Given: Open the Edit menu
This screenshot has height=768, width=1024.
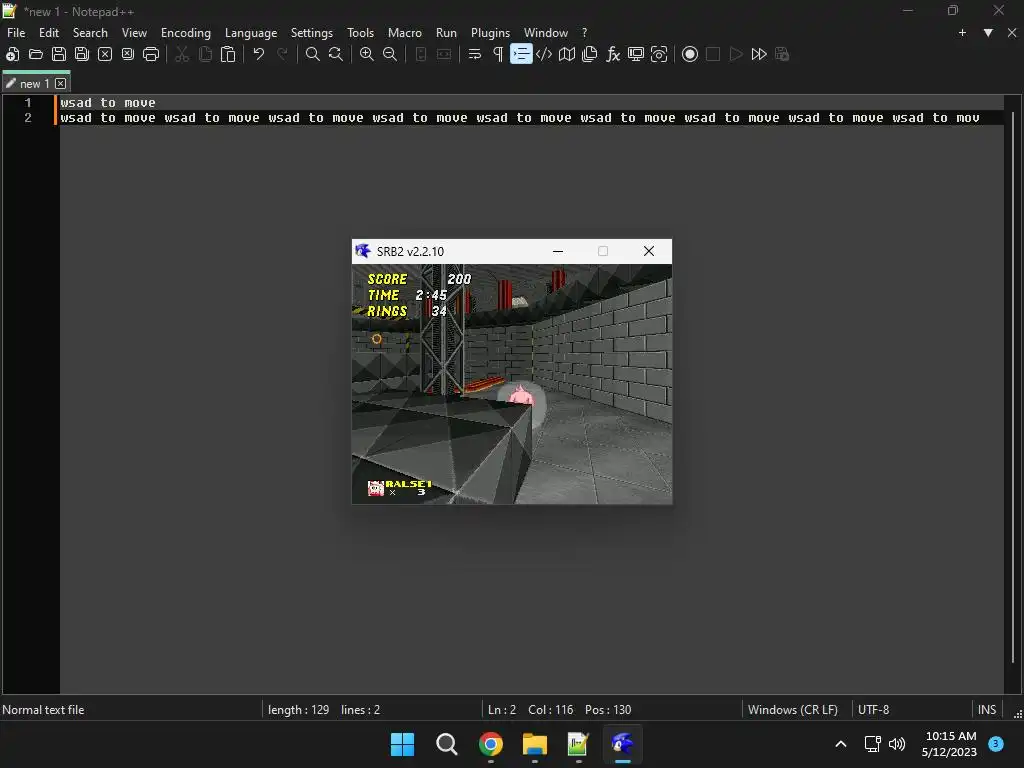Looking at the screenshot, I should (49, 33).
